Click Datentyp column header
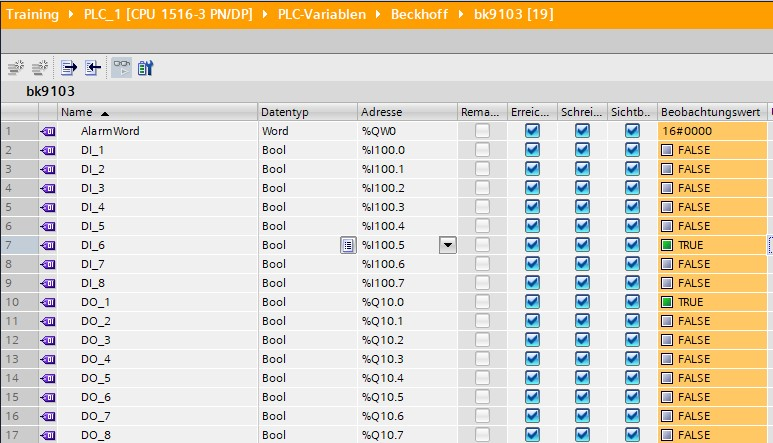This screenshot has width=773, height=443. pyautogui.click(x=308, y=112)
